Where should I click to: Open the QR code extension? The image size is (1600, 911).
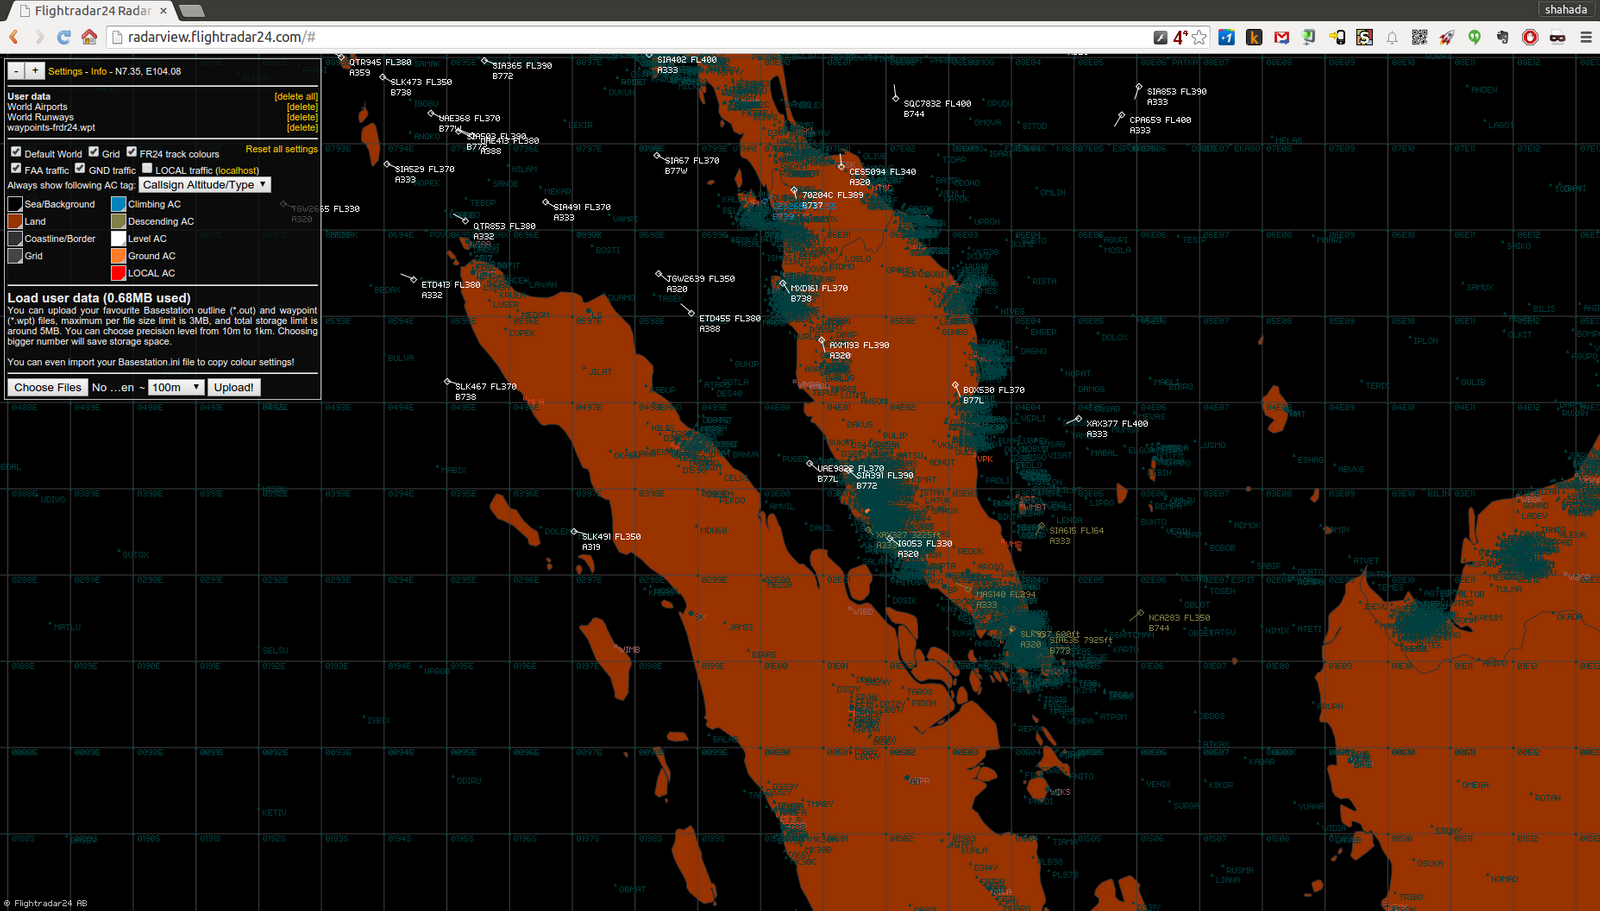pyautogui.click(x=1419, y=37)
